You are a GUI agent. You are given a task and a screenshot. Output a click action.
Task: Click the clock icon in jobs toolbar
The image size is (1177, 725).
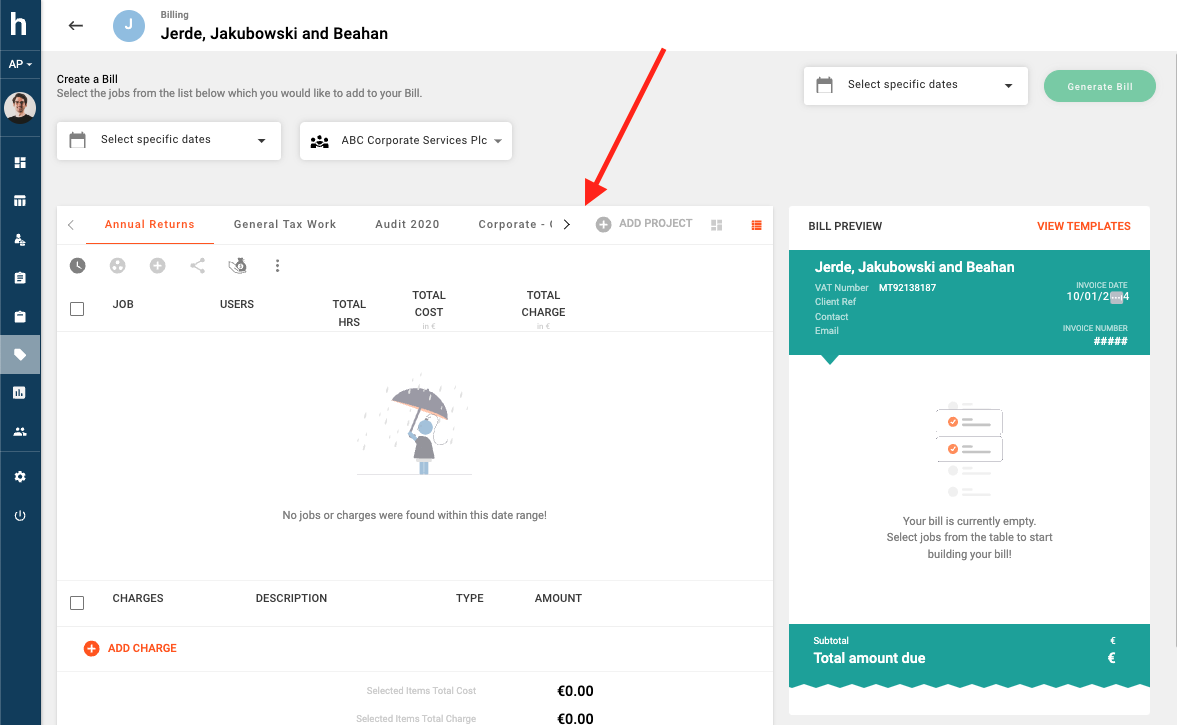pos(77,266)
